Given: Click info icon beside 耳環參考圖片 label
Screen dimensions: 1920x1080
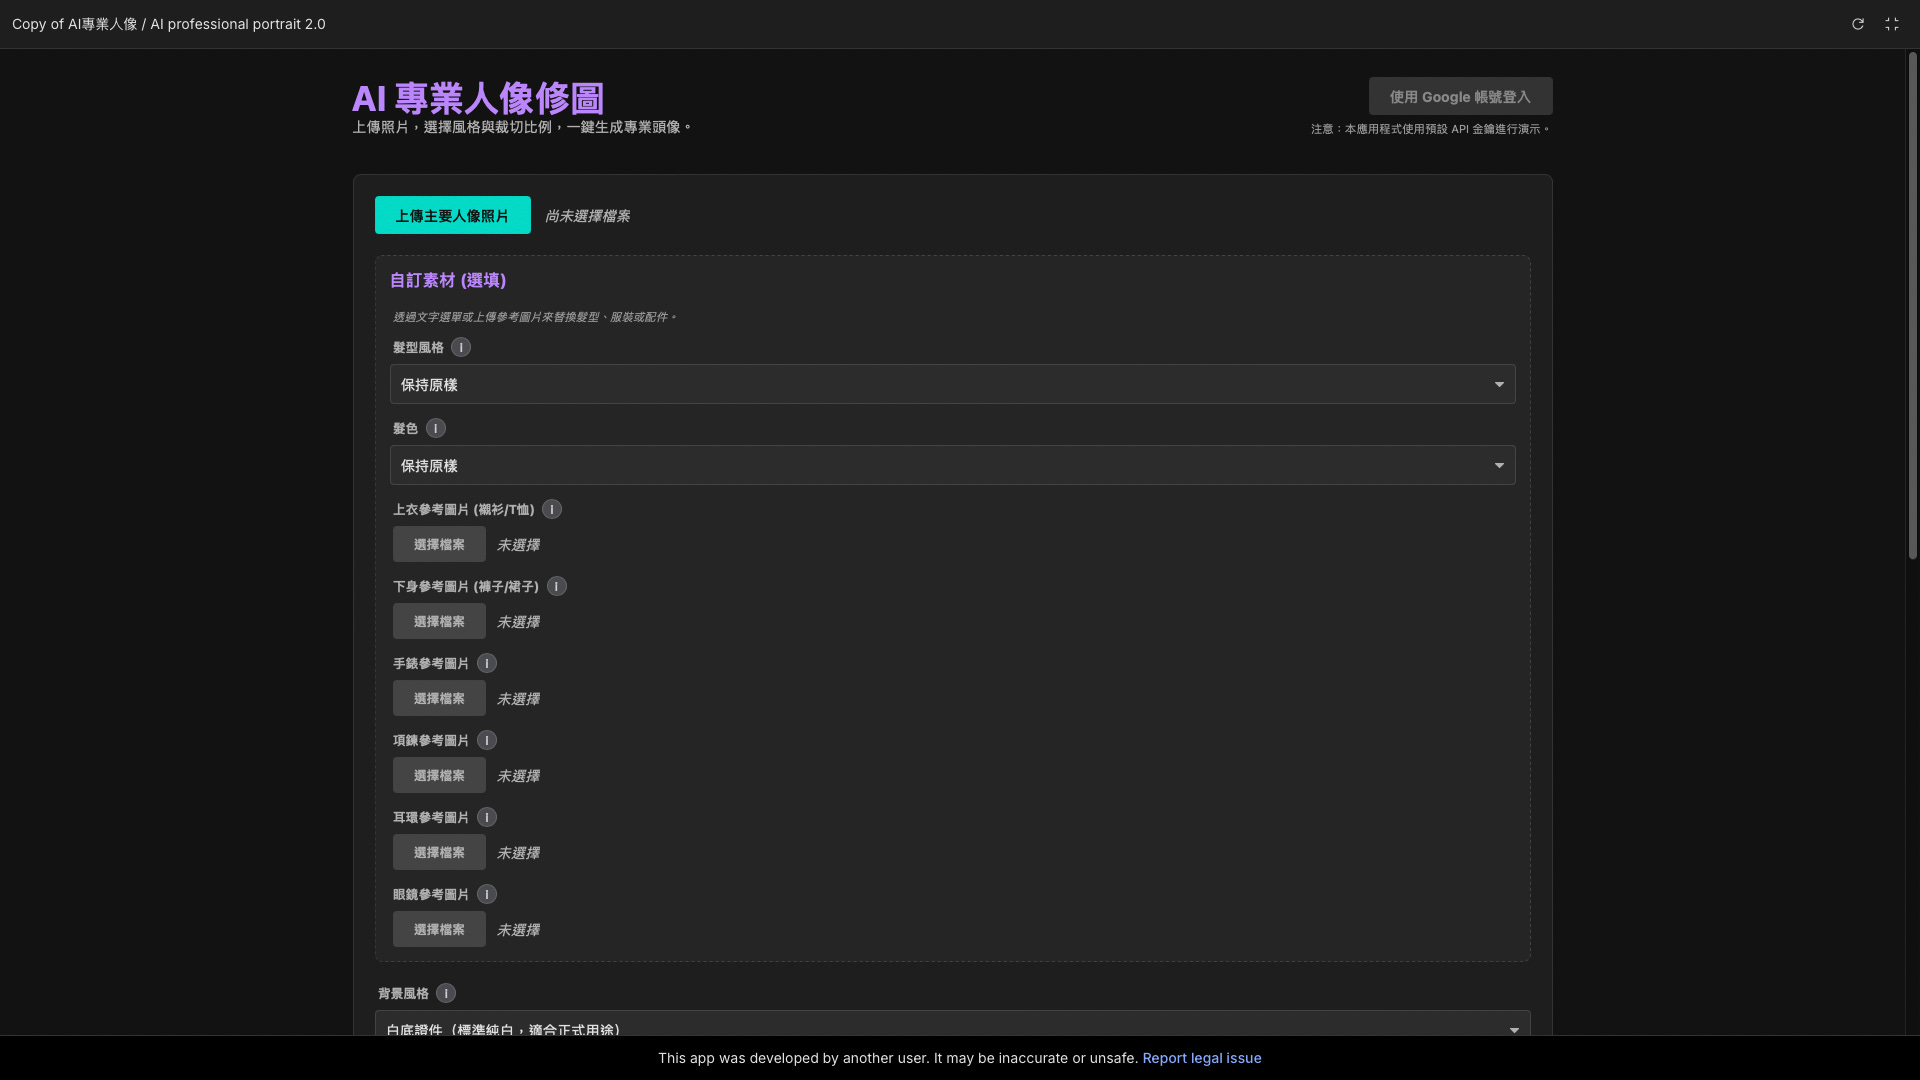Looking at the screenshot, I should coord(486,817).
